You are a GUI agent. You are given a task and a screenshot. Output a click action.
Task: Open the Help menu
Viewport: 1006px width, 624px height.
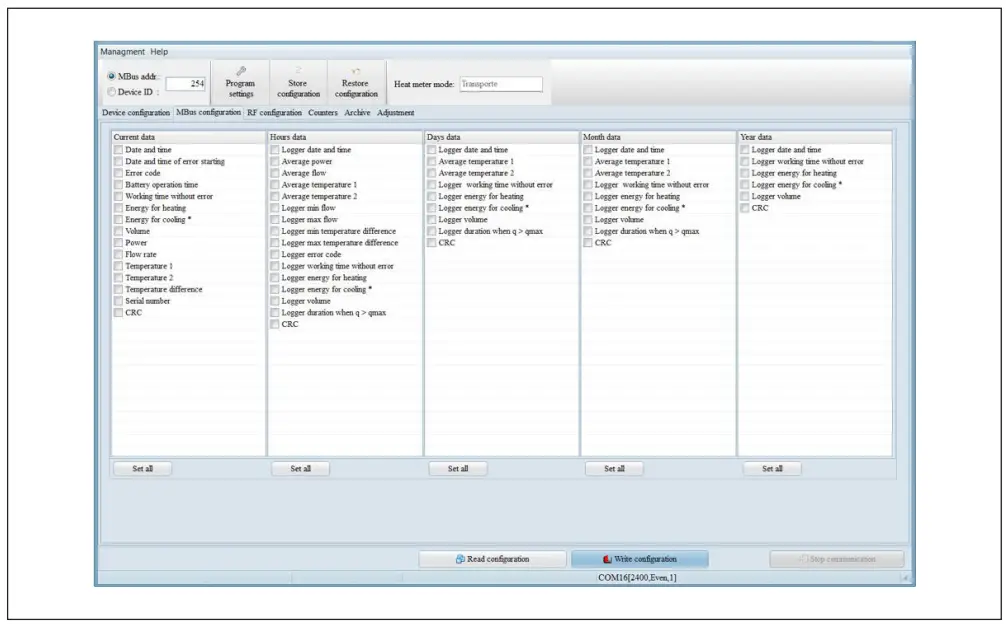pyautogui.click(x=160, y=52)
